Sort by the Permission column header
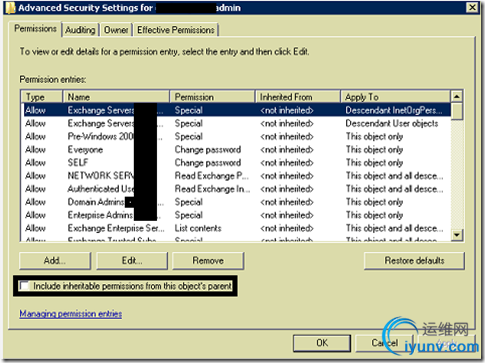 212,97
